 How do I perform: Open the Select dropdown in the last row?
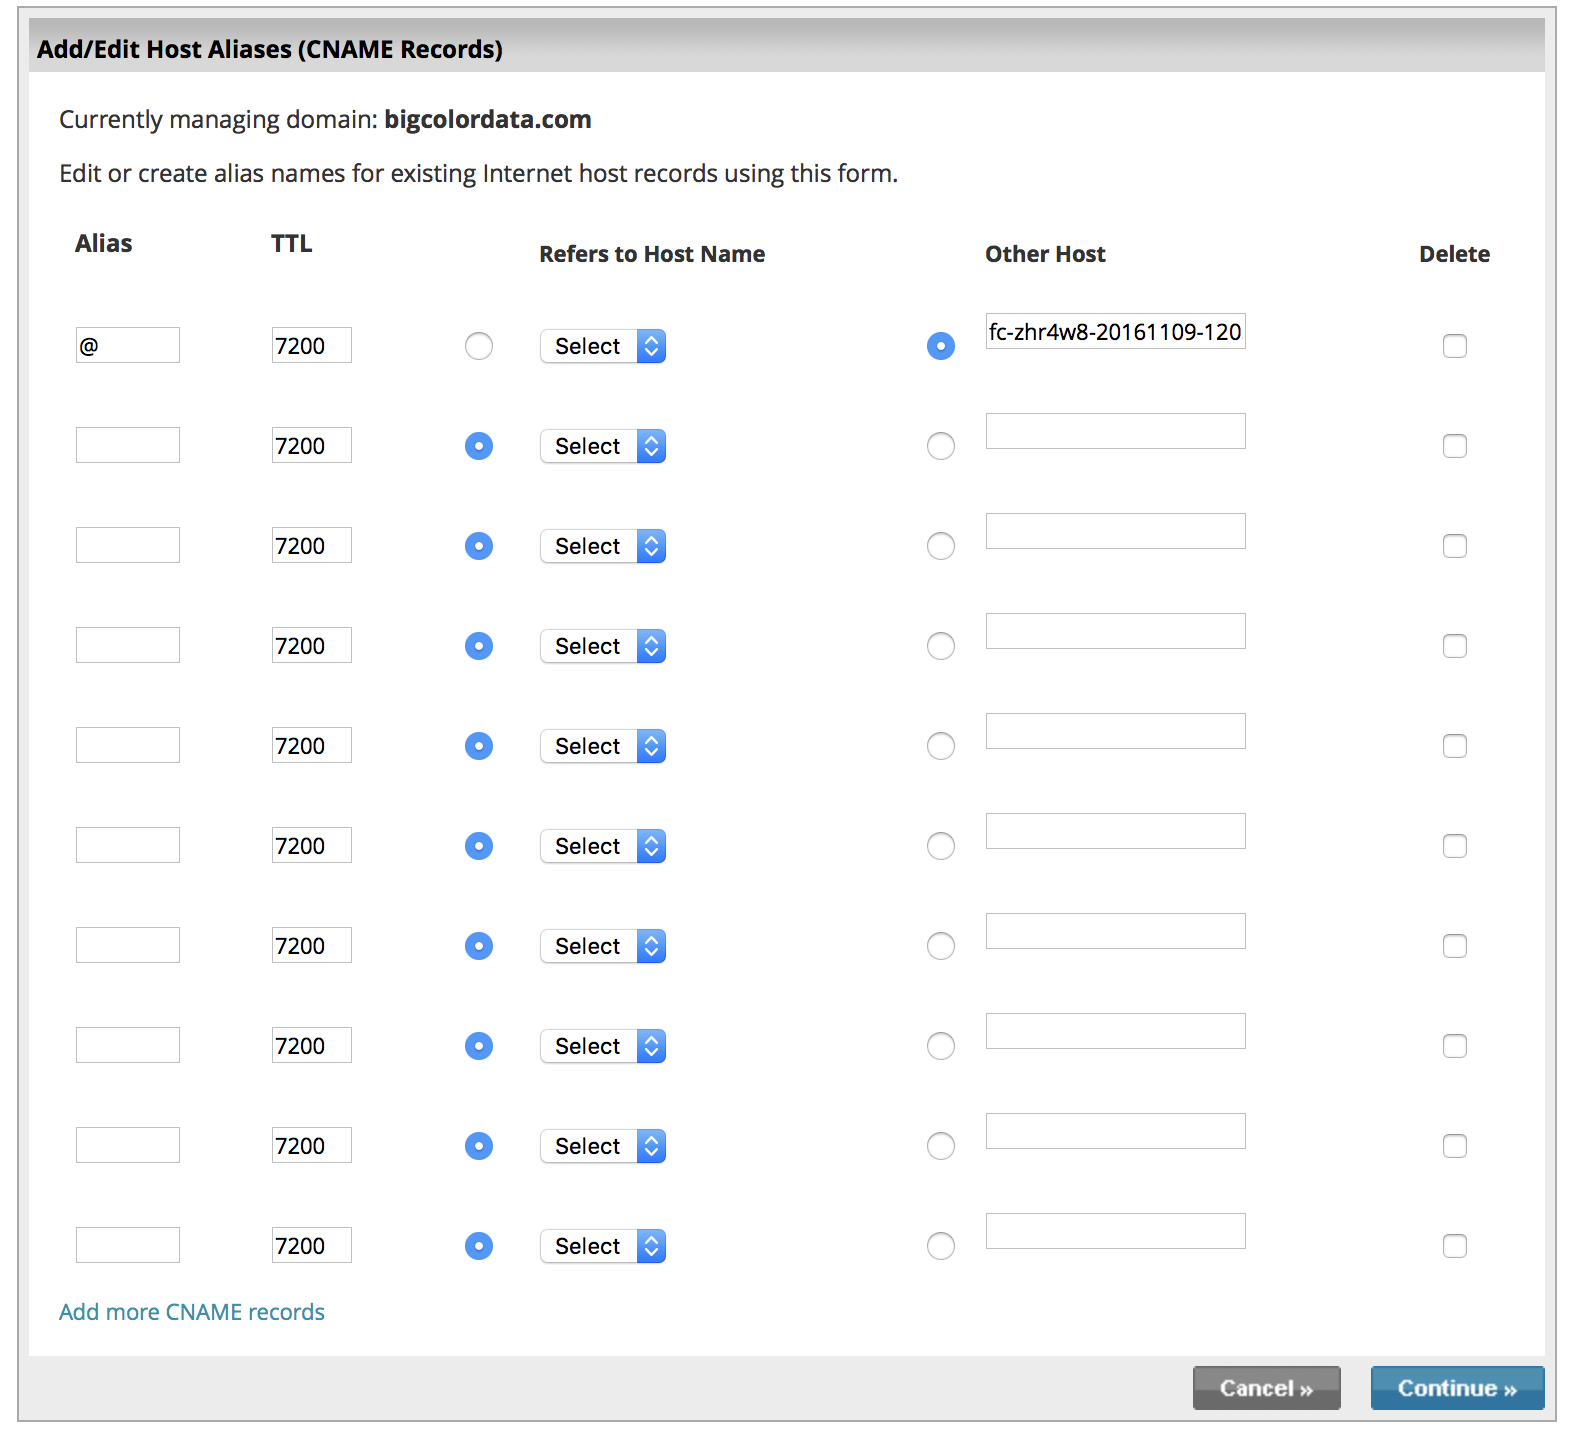(x=602, y=1246)
